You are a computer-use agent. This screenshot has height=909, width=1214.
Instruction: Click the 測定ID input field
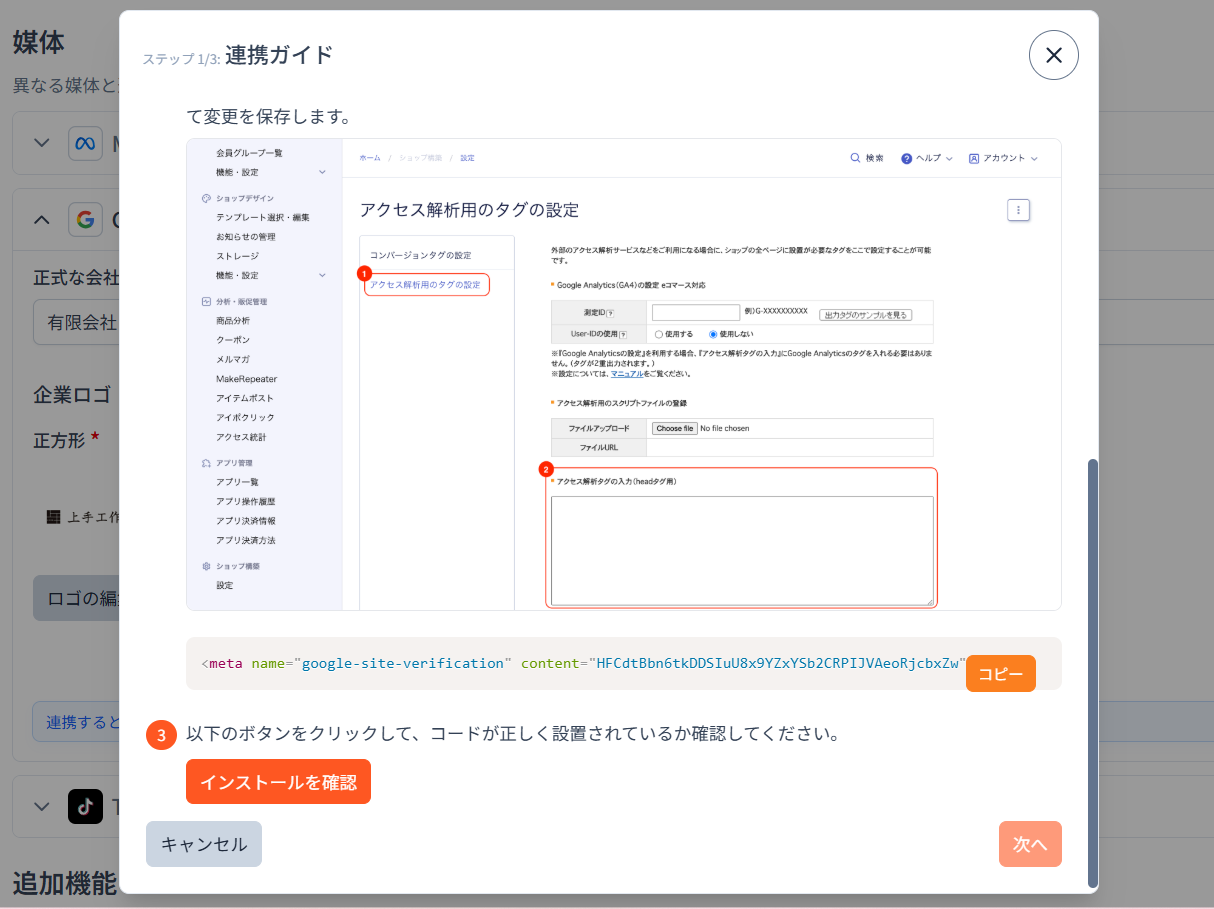(x=695, y=312)
